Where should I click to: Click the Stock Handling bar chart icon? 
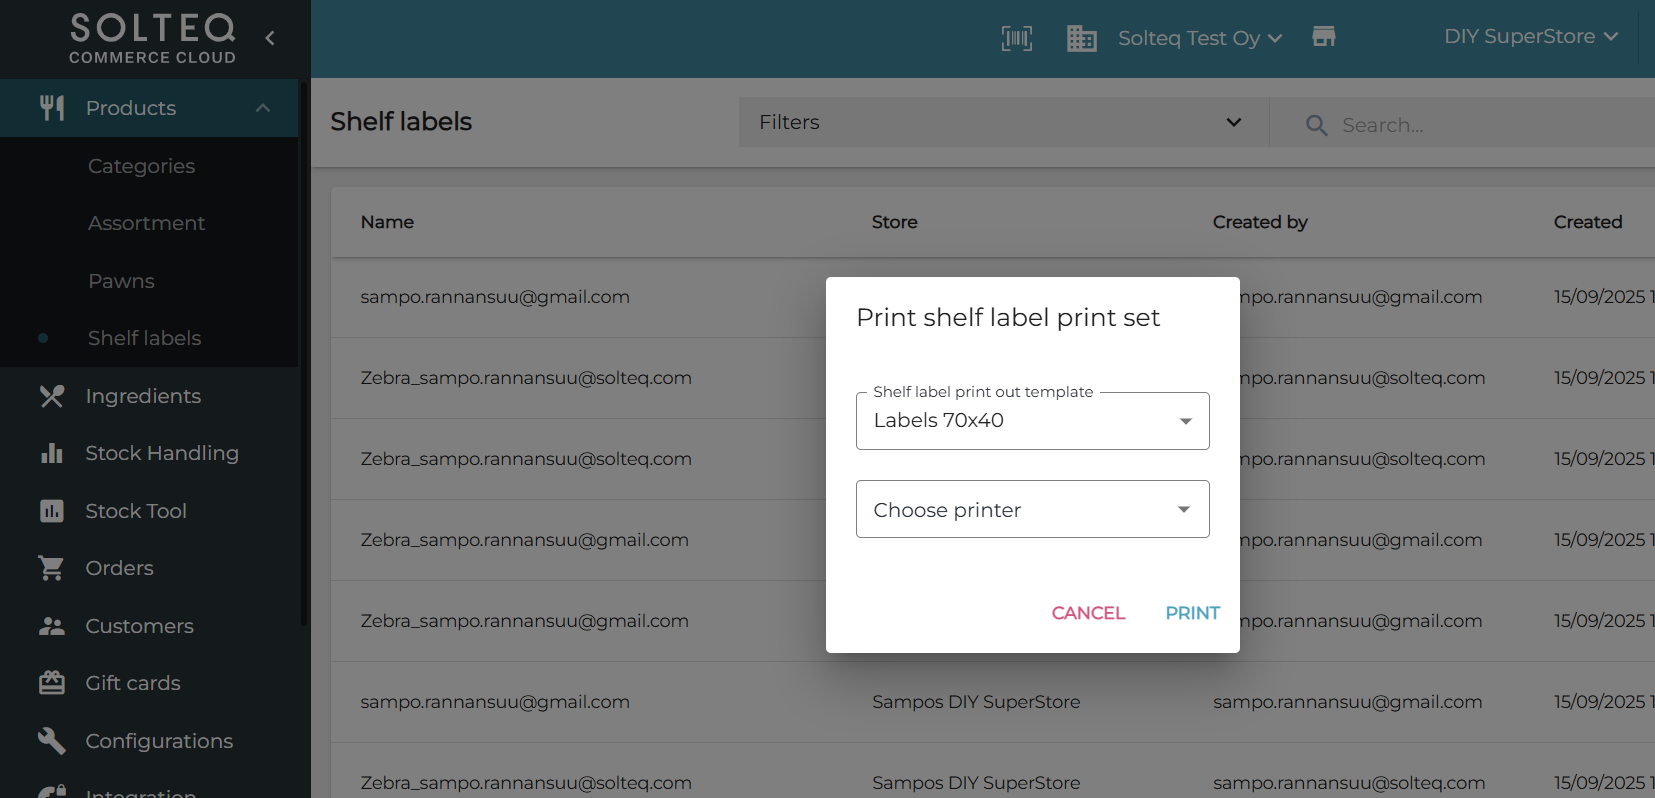coord(52,453)
